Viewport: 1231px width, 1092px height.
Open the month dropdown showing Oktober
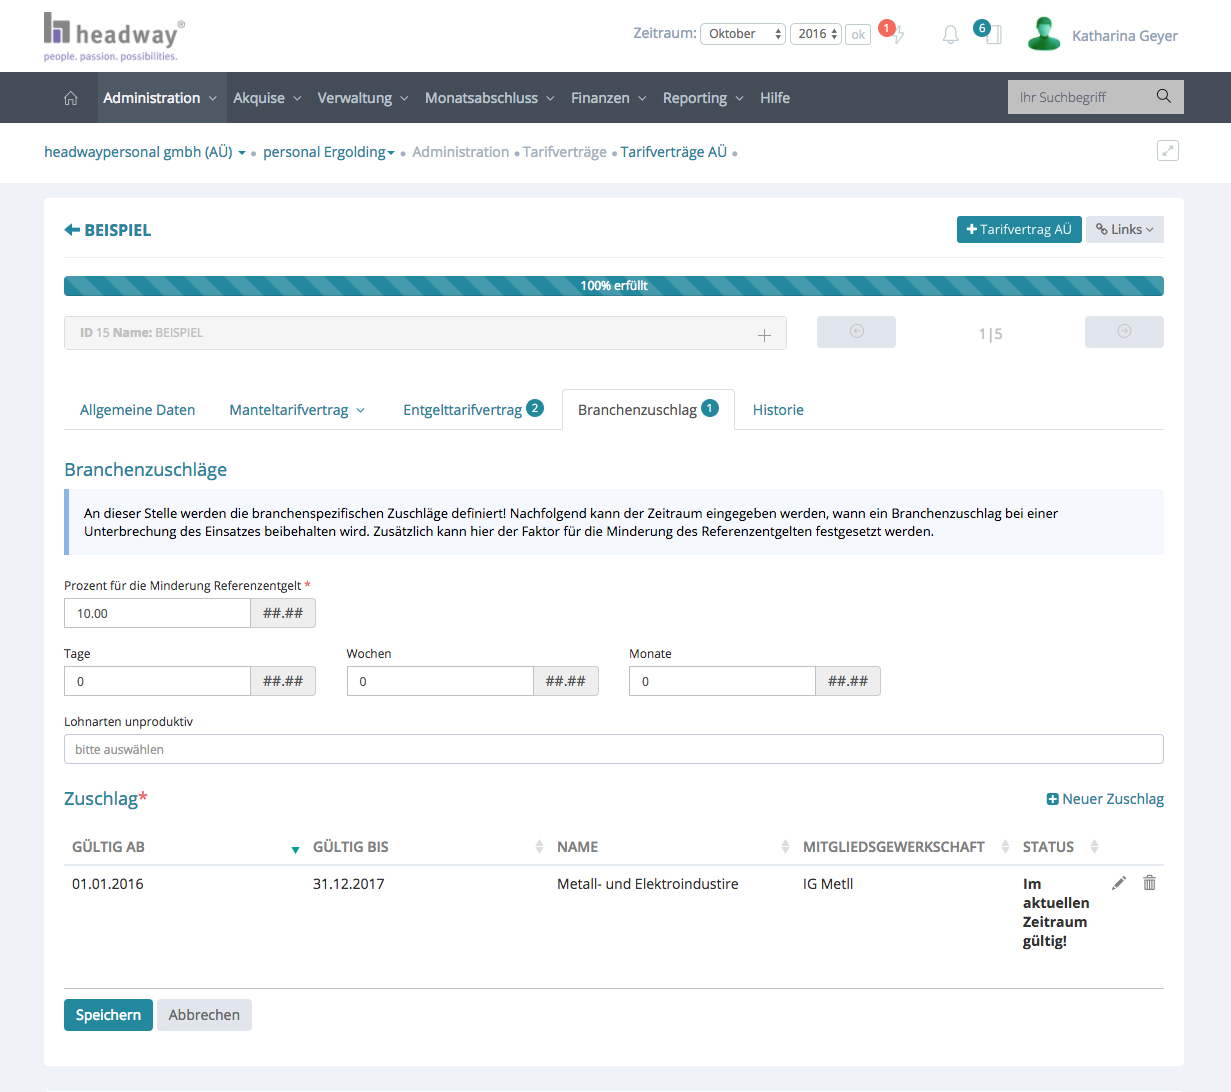[743, 34]
